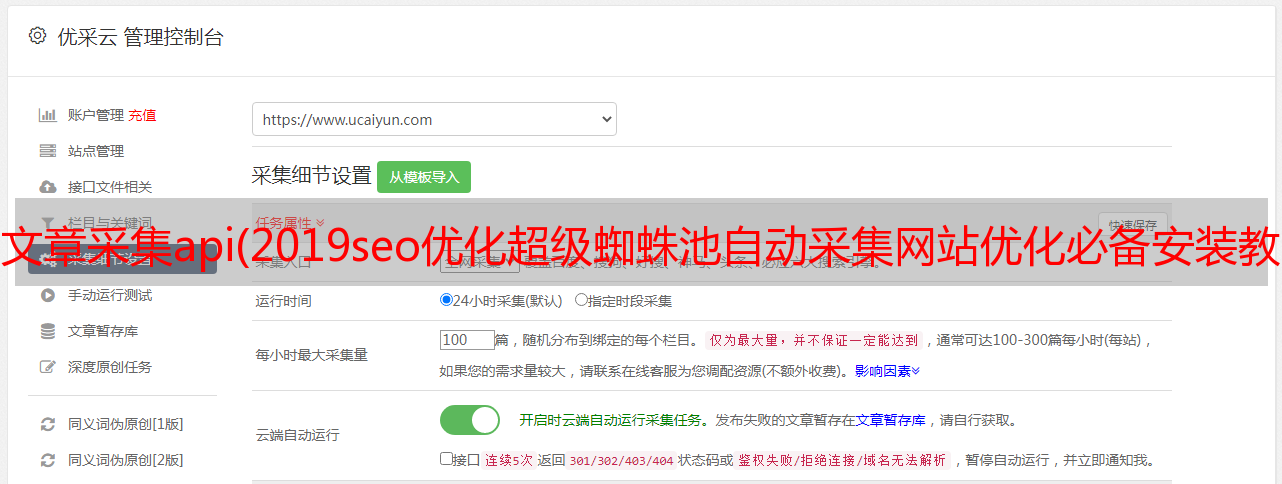Click the highlighted 仅为最大量，并不保证一定能达到 note
1282x484 pixels.
(x=814, y=340)
